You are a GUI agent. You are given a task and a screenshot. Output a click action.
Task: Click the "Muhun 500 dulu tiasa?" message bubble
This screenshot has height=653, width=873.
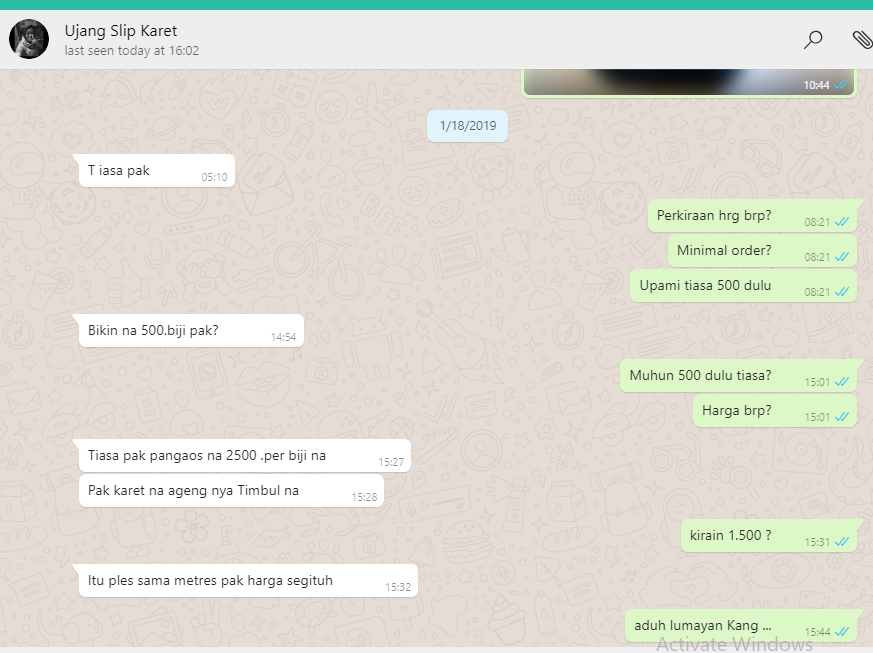[700, 376]
